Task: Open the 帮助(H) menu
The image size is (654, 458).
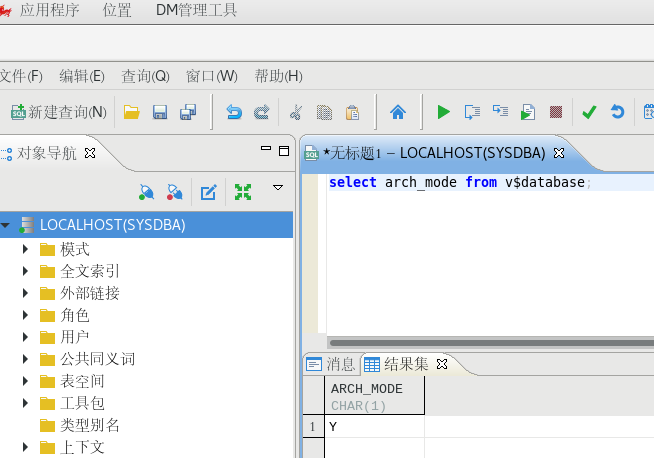Action: [279, 76]
